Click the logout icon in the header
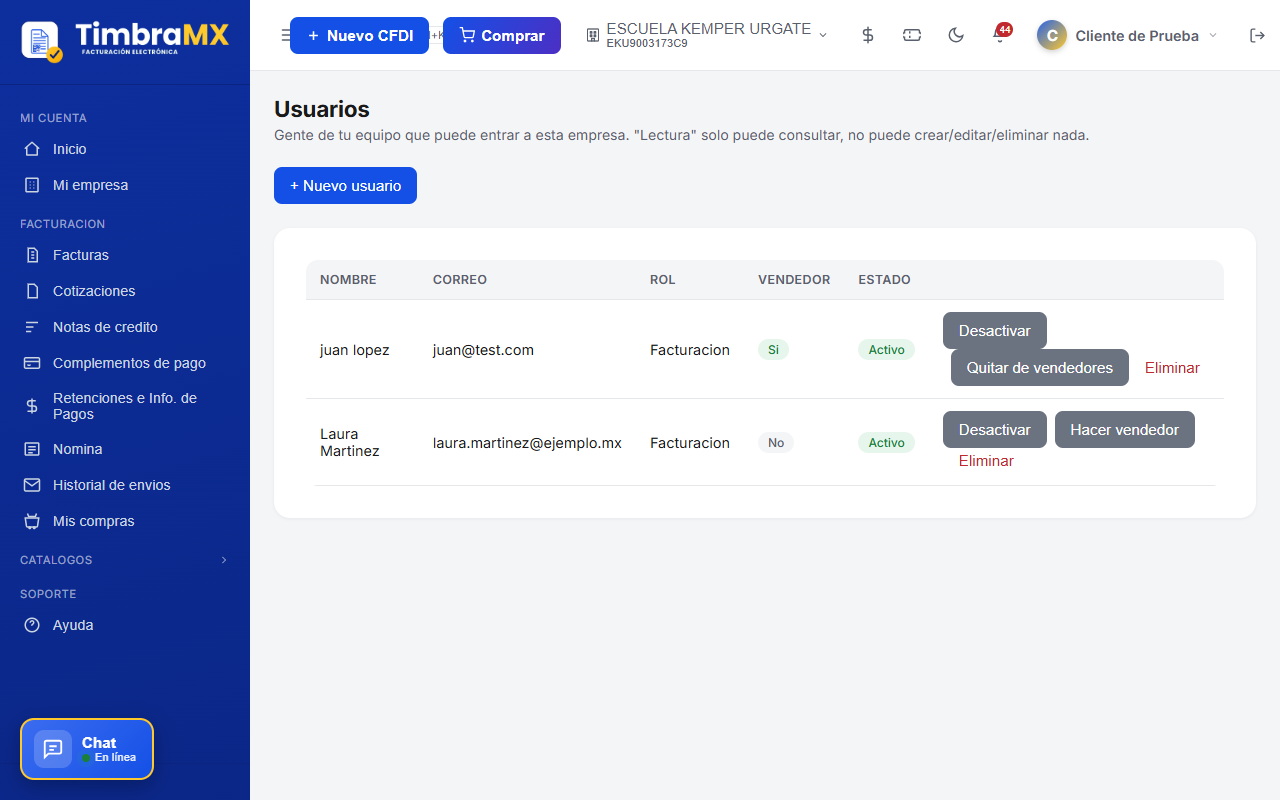 click(1257, 35)
